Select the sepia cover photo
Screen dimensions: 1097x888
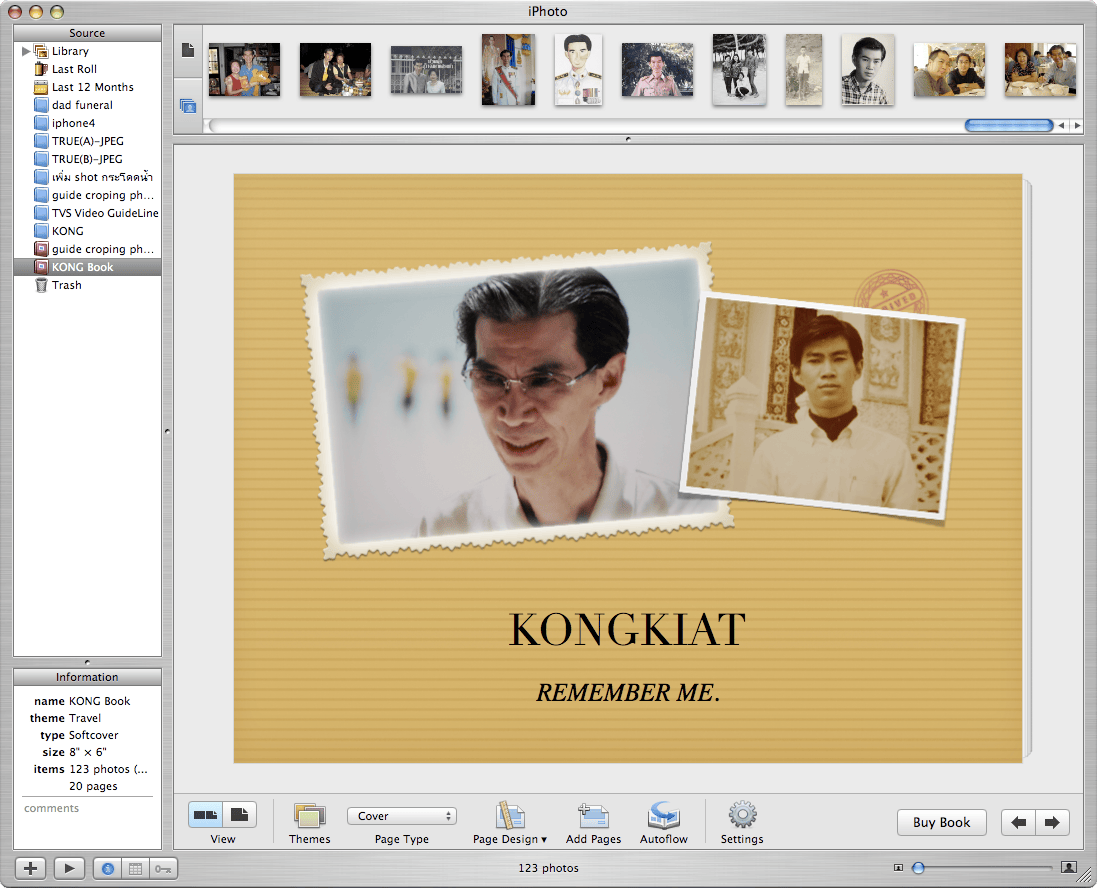[x=822, y=404]
